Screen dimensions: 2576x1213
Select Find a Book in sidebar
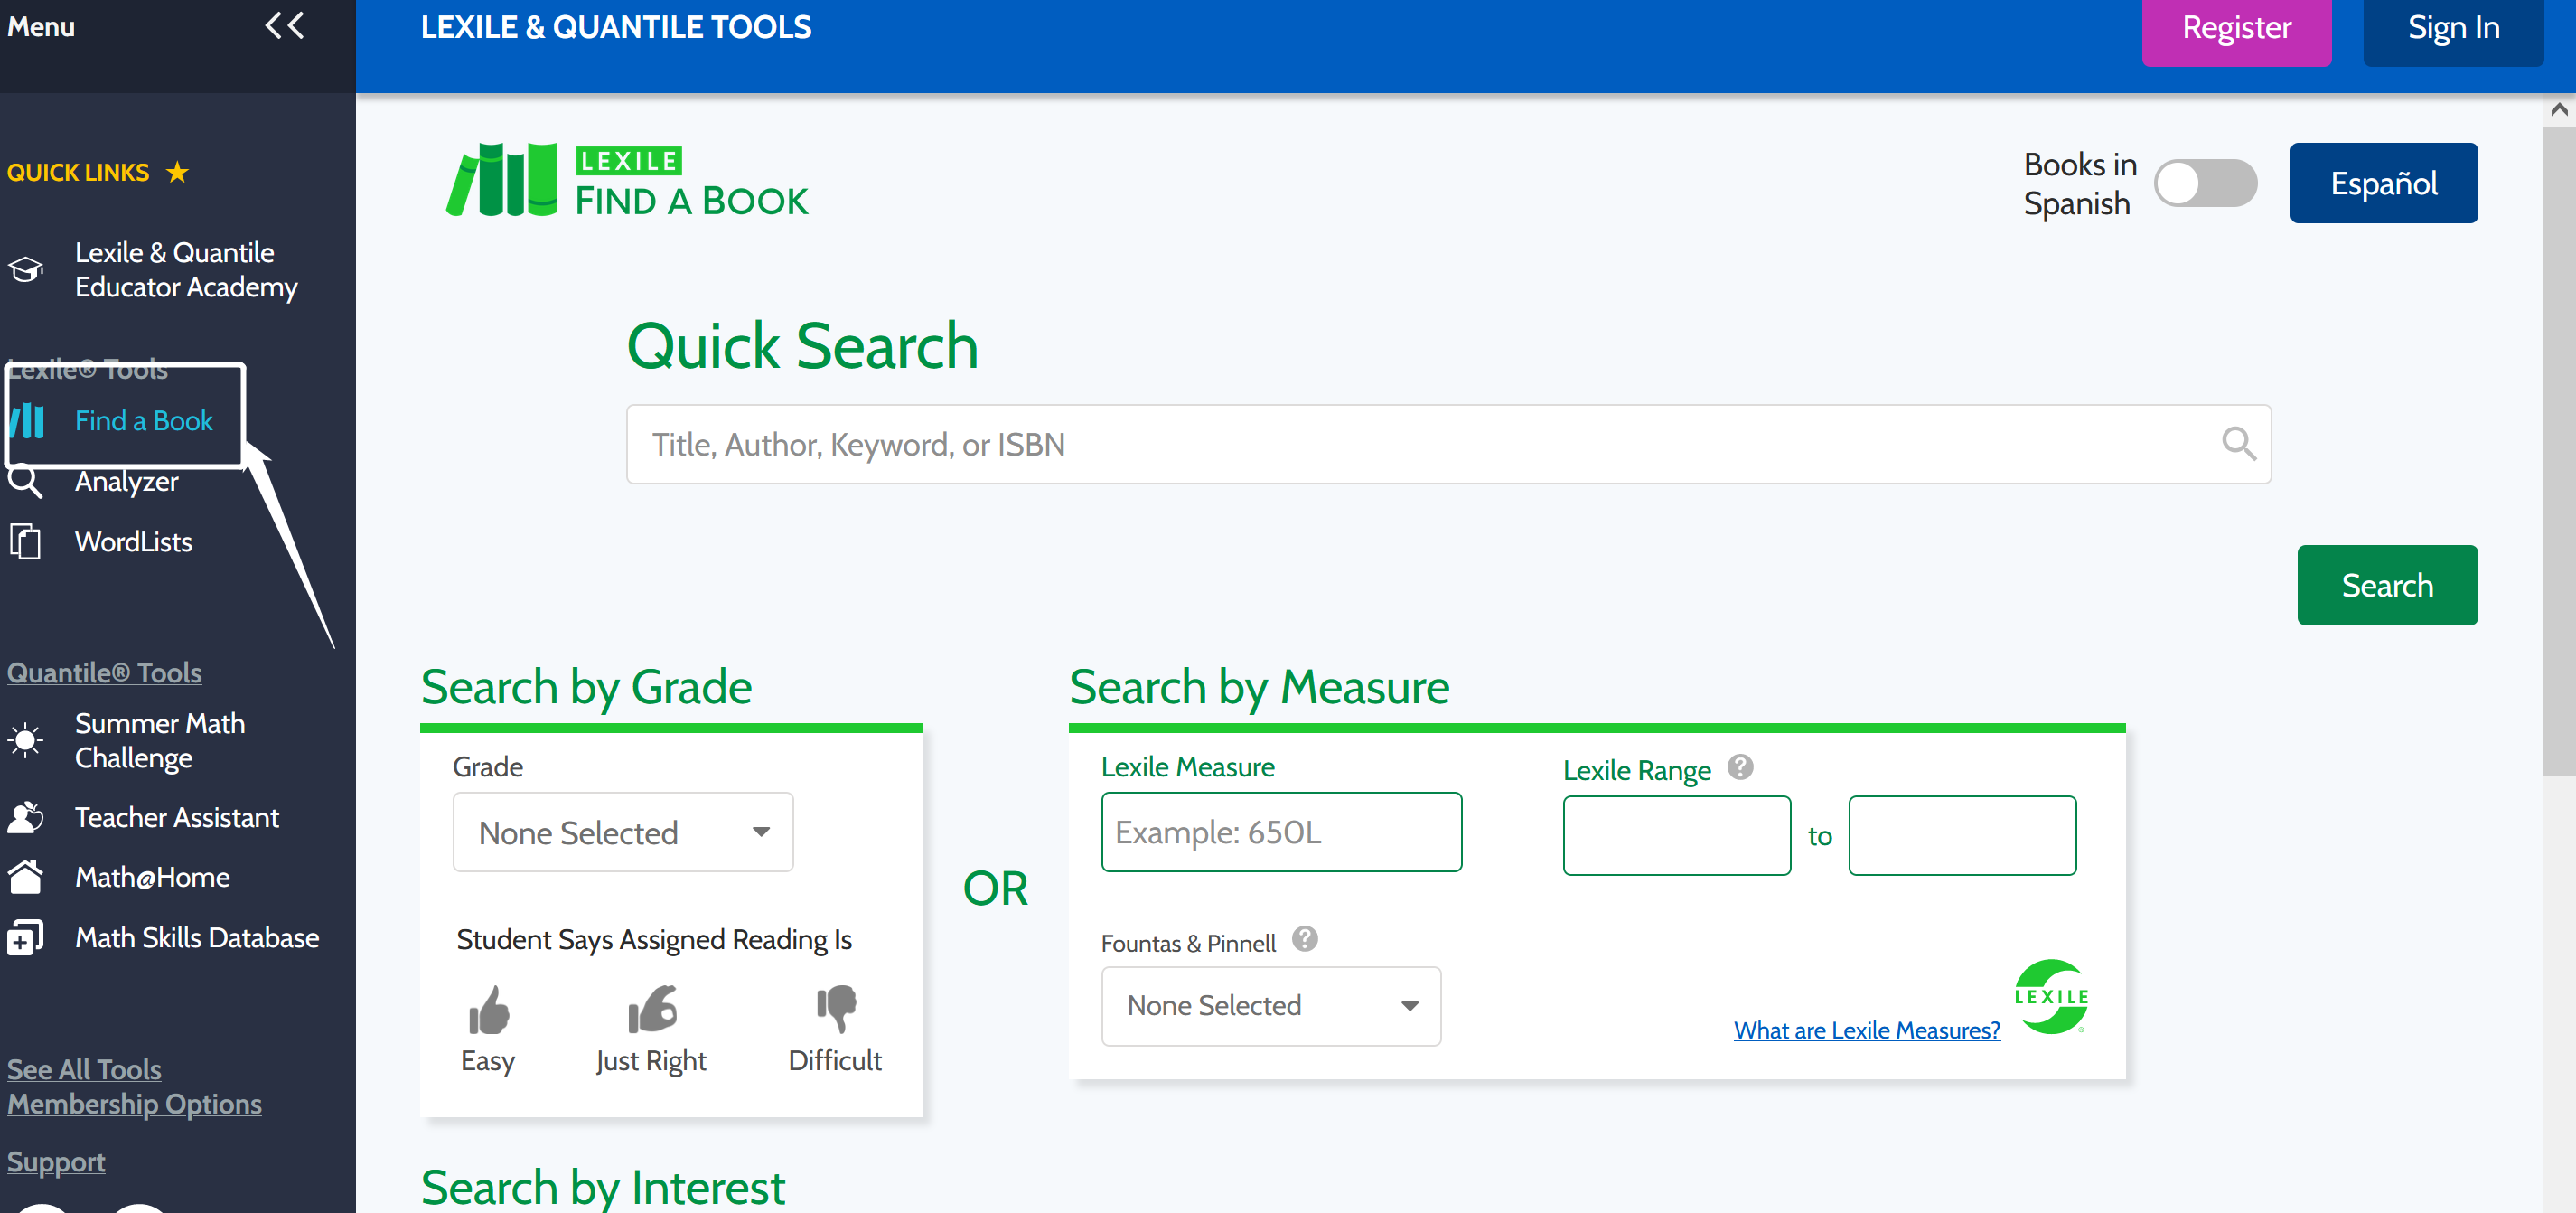point(143,420)
